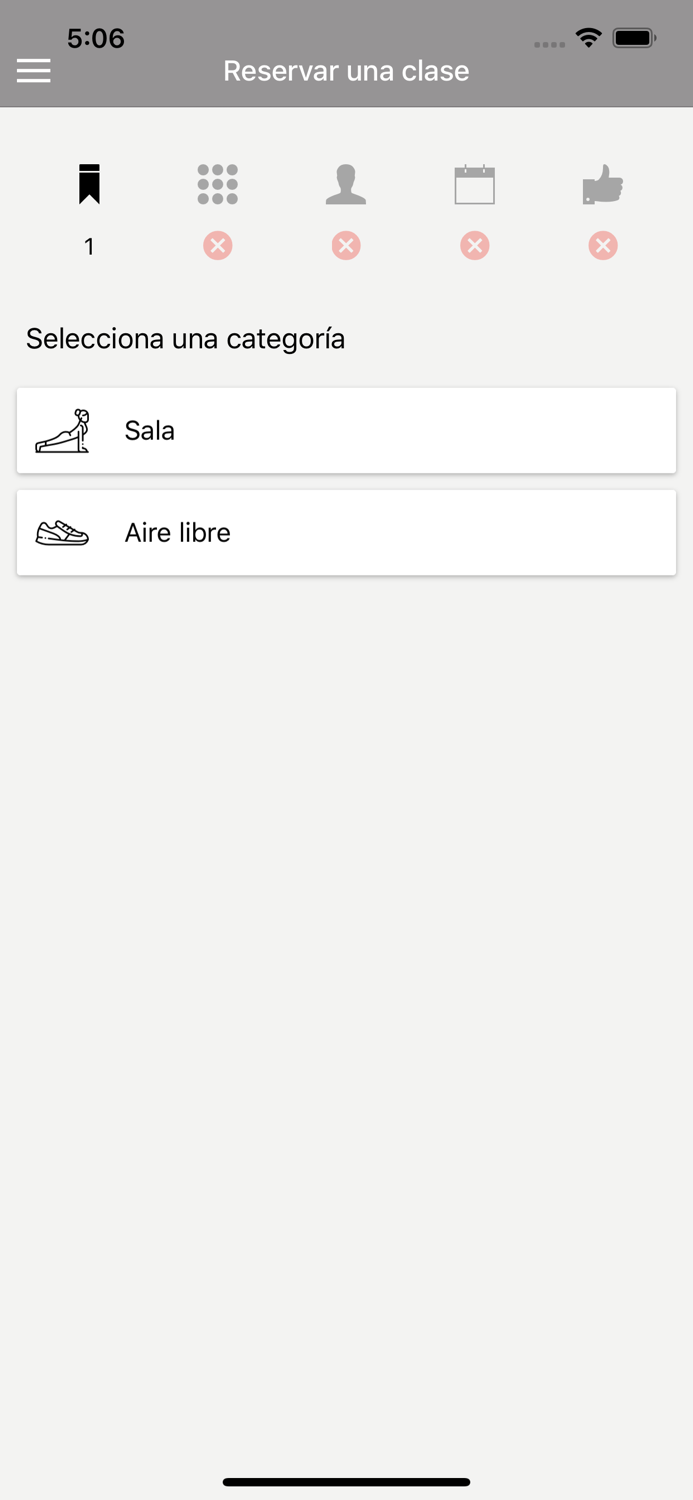This screenshot has width=693, height=1500.
Task: Tap the Reservar una clase title
Action: [x=346, y=71]
